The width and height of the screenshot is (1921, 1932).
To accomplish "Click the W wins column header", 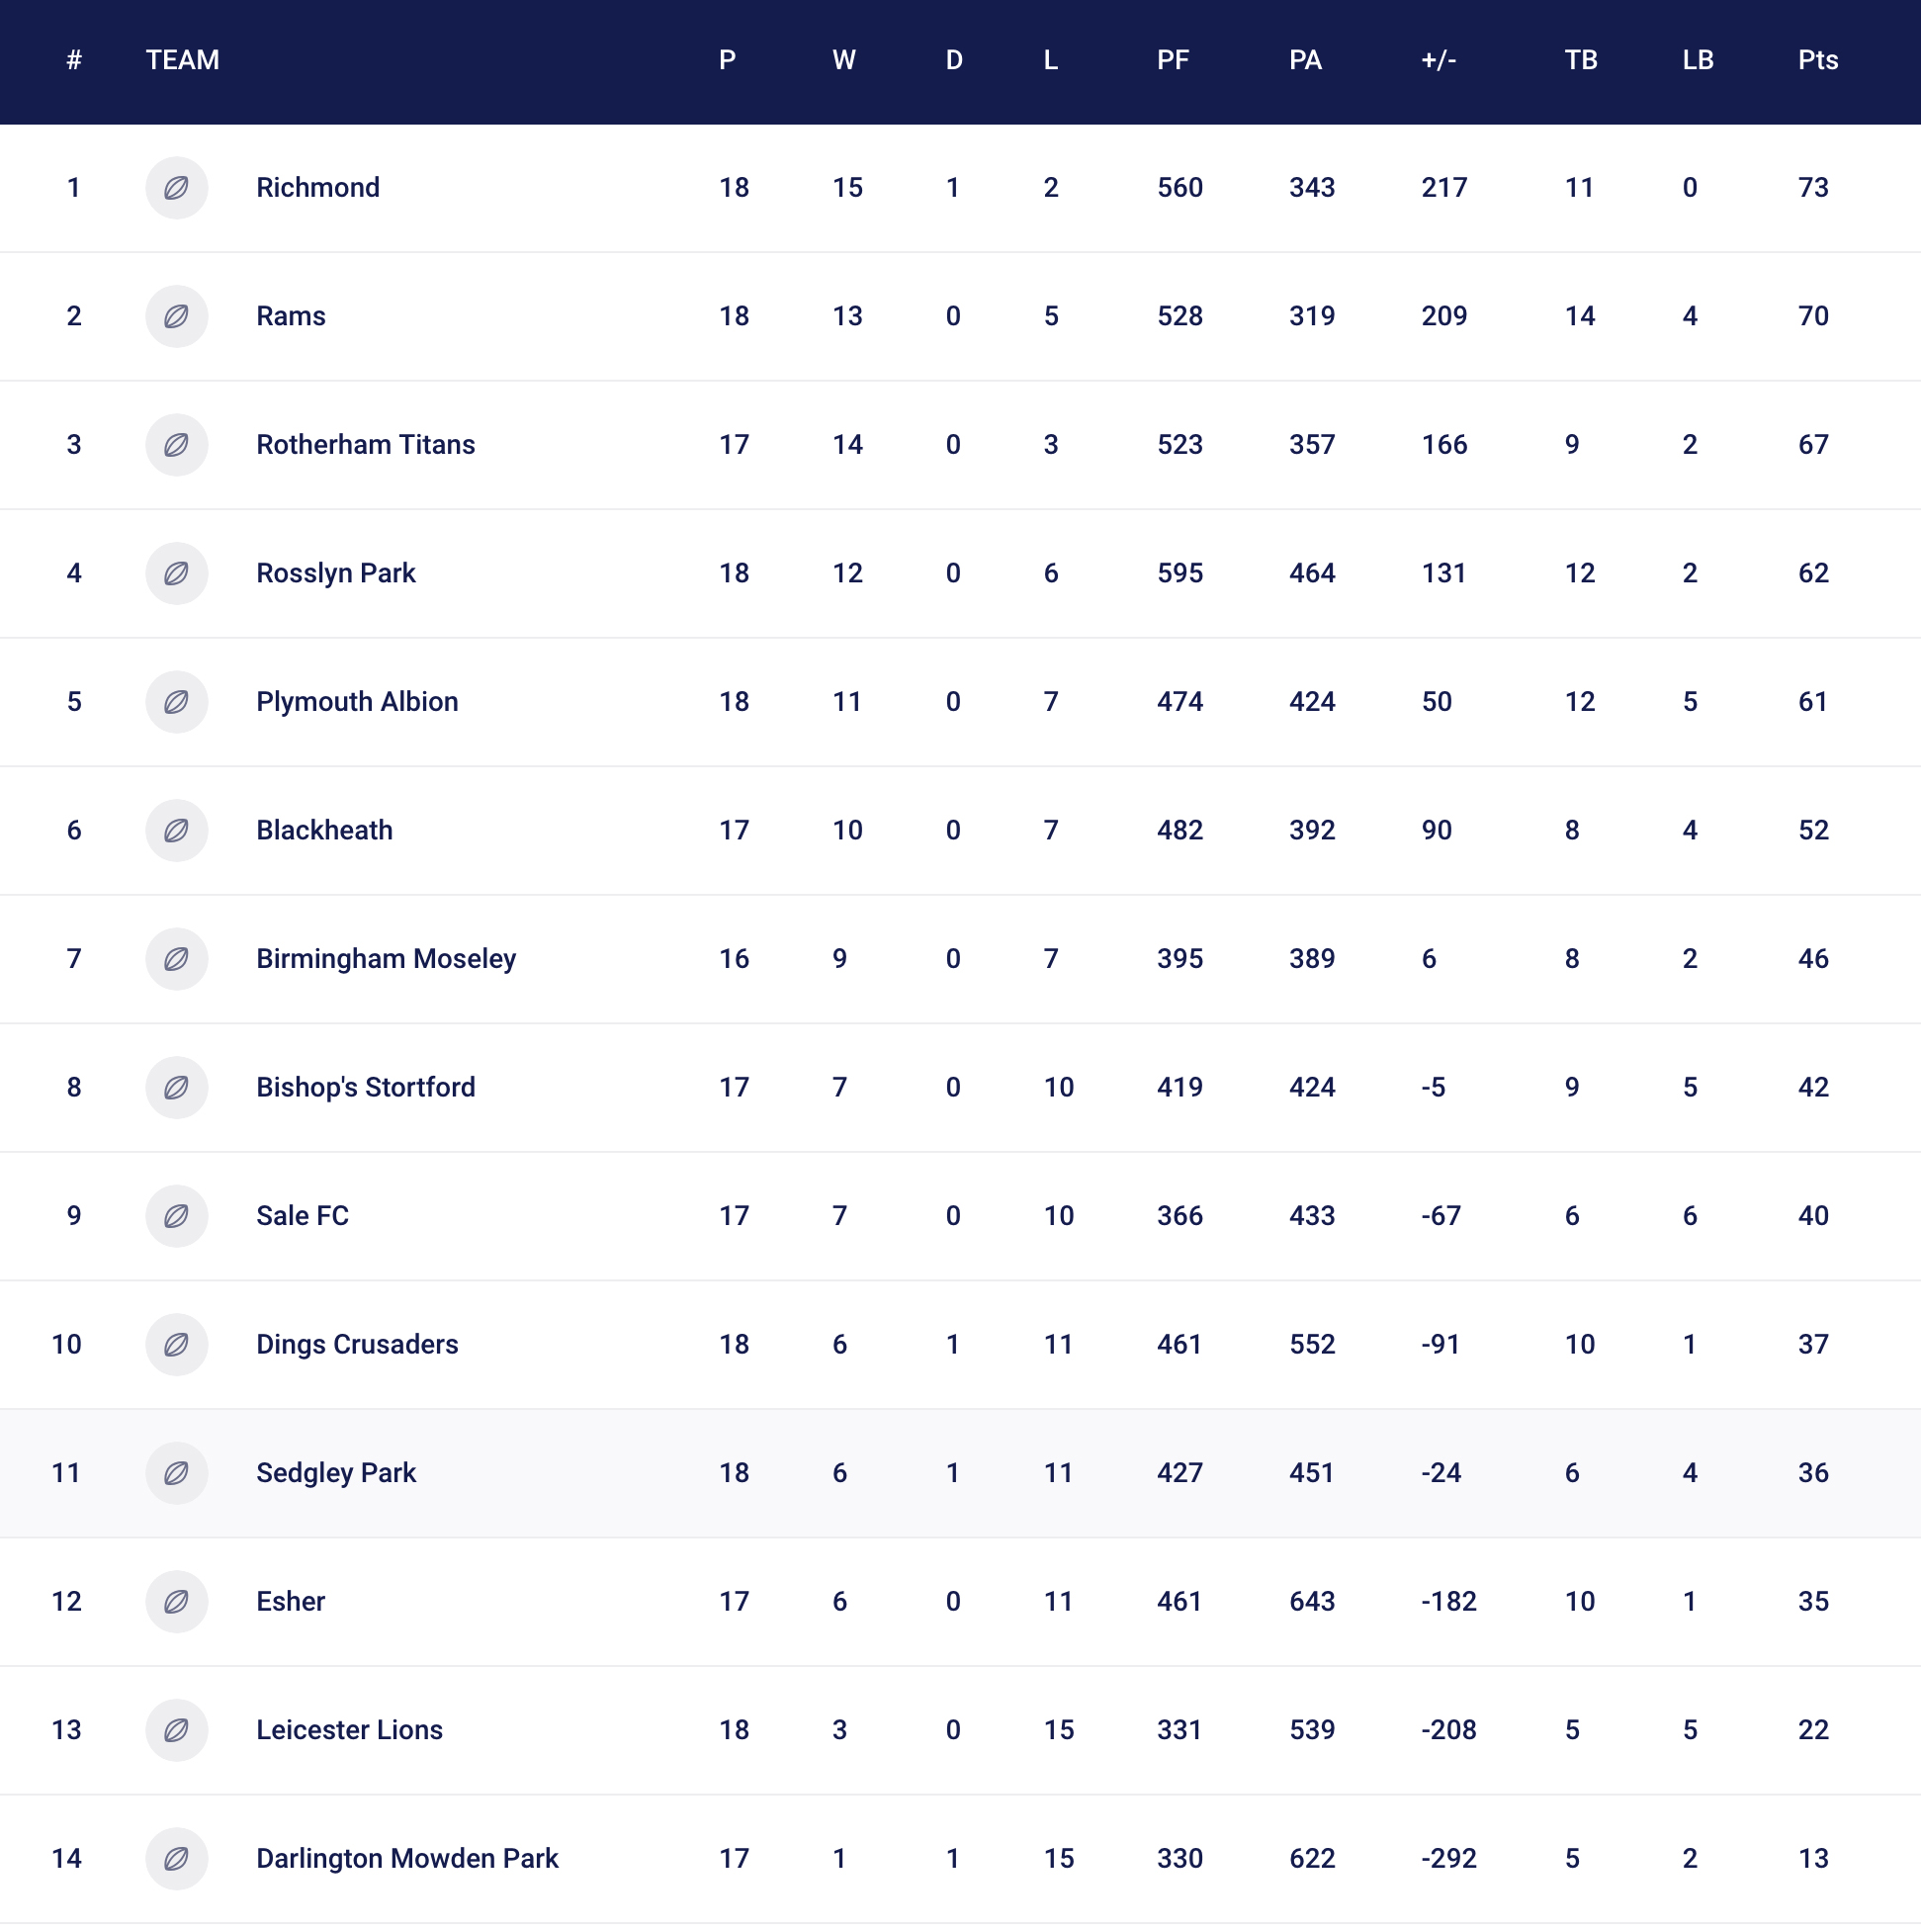I will tap(844, 60).
